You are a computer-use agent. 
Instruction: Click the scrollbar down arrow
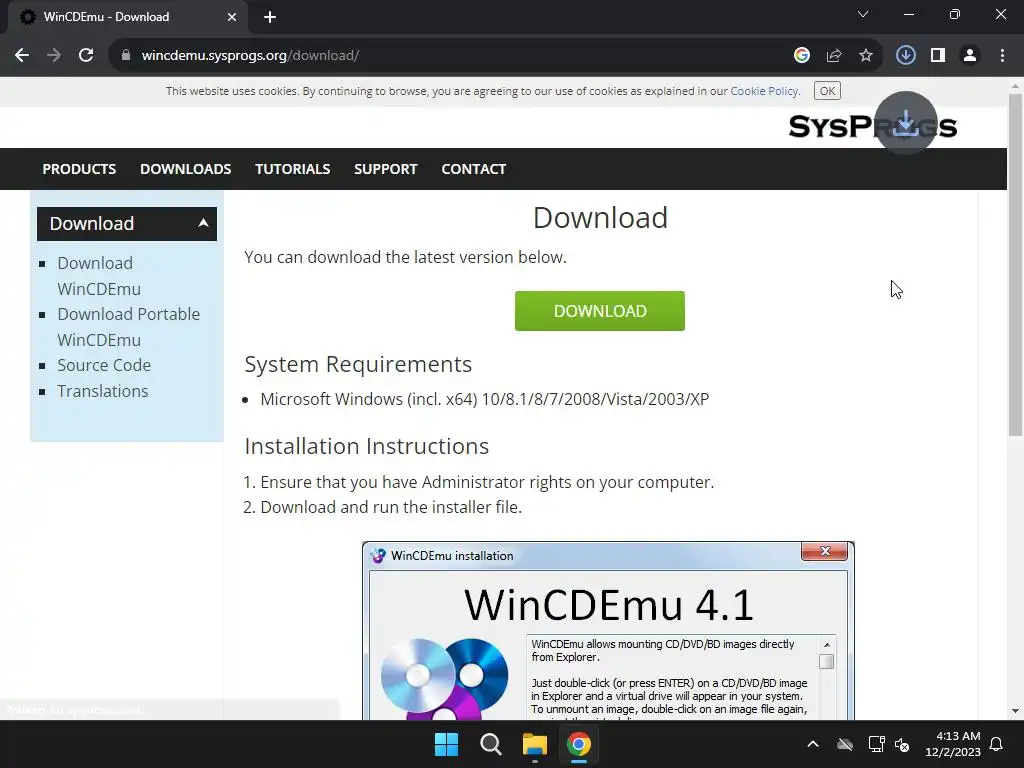pos(1015,711)
